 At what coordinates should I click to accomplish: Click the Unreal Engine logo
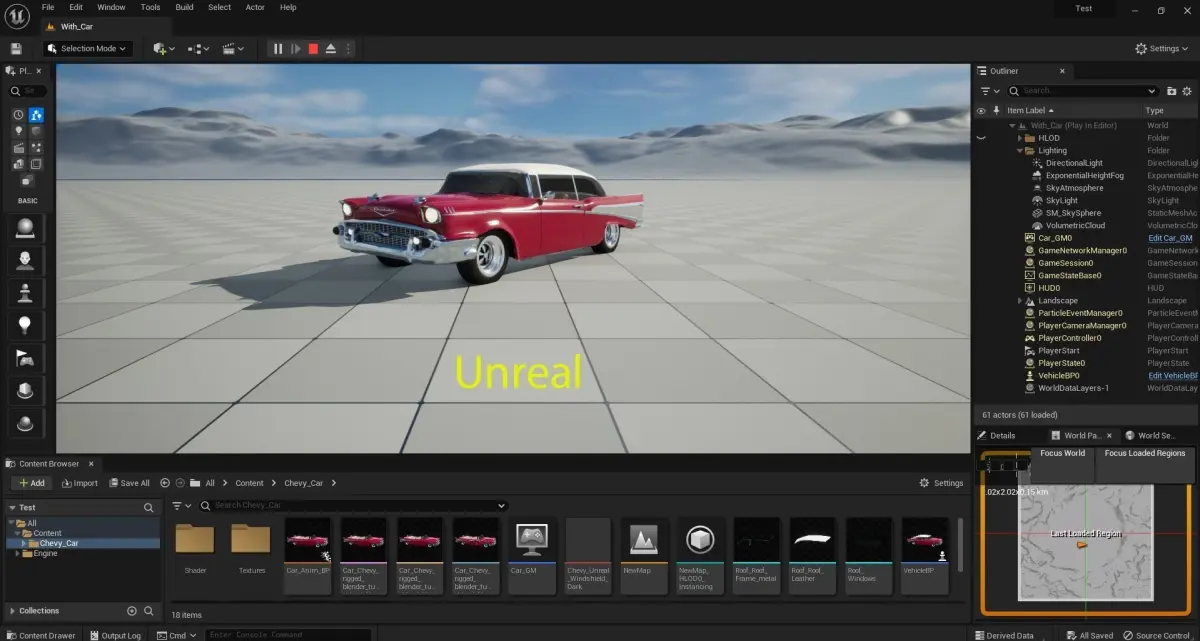click(17, 16)
